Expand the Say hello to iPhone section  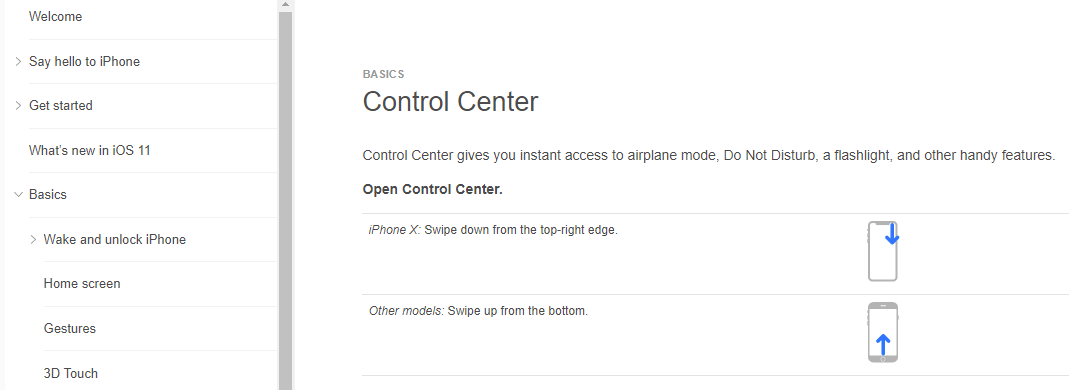click(18, 61)
